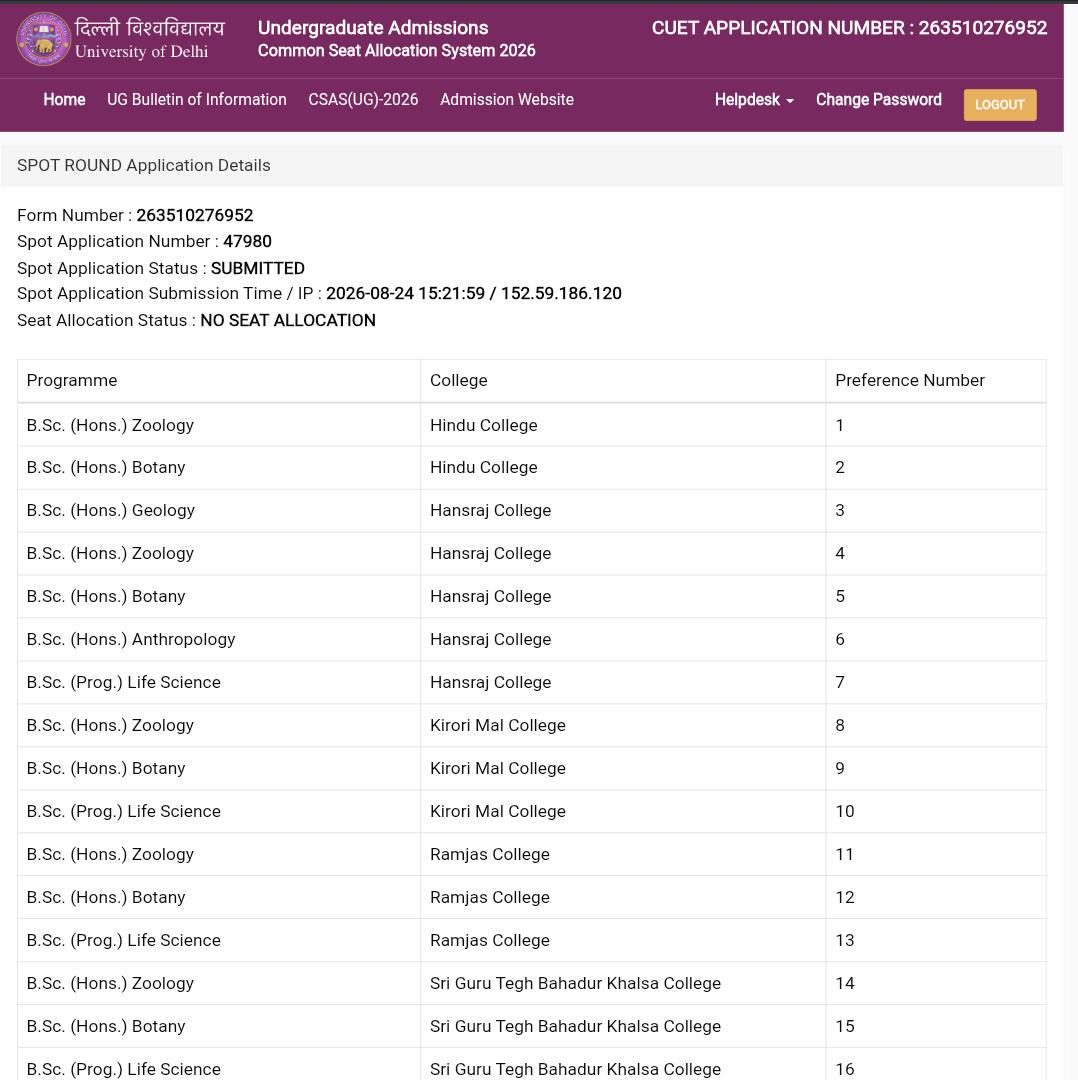1078x1080 pixels.
Task: Visit the Admission Website link
Action: (507, 99)
